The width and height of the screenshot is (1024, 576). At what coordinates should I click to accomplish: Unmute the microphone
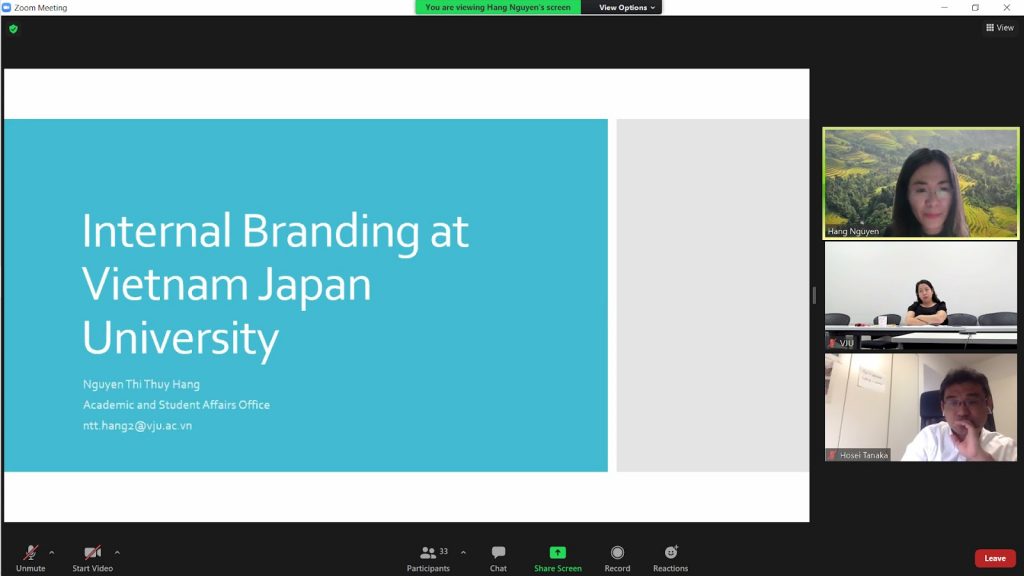[x=30, y=558]
